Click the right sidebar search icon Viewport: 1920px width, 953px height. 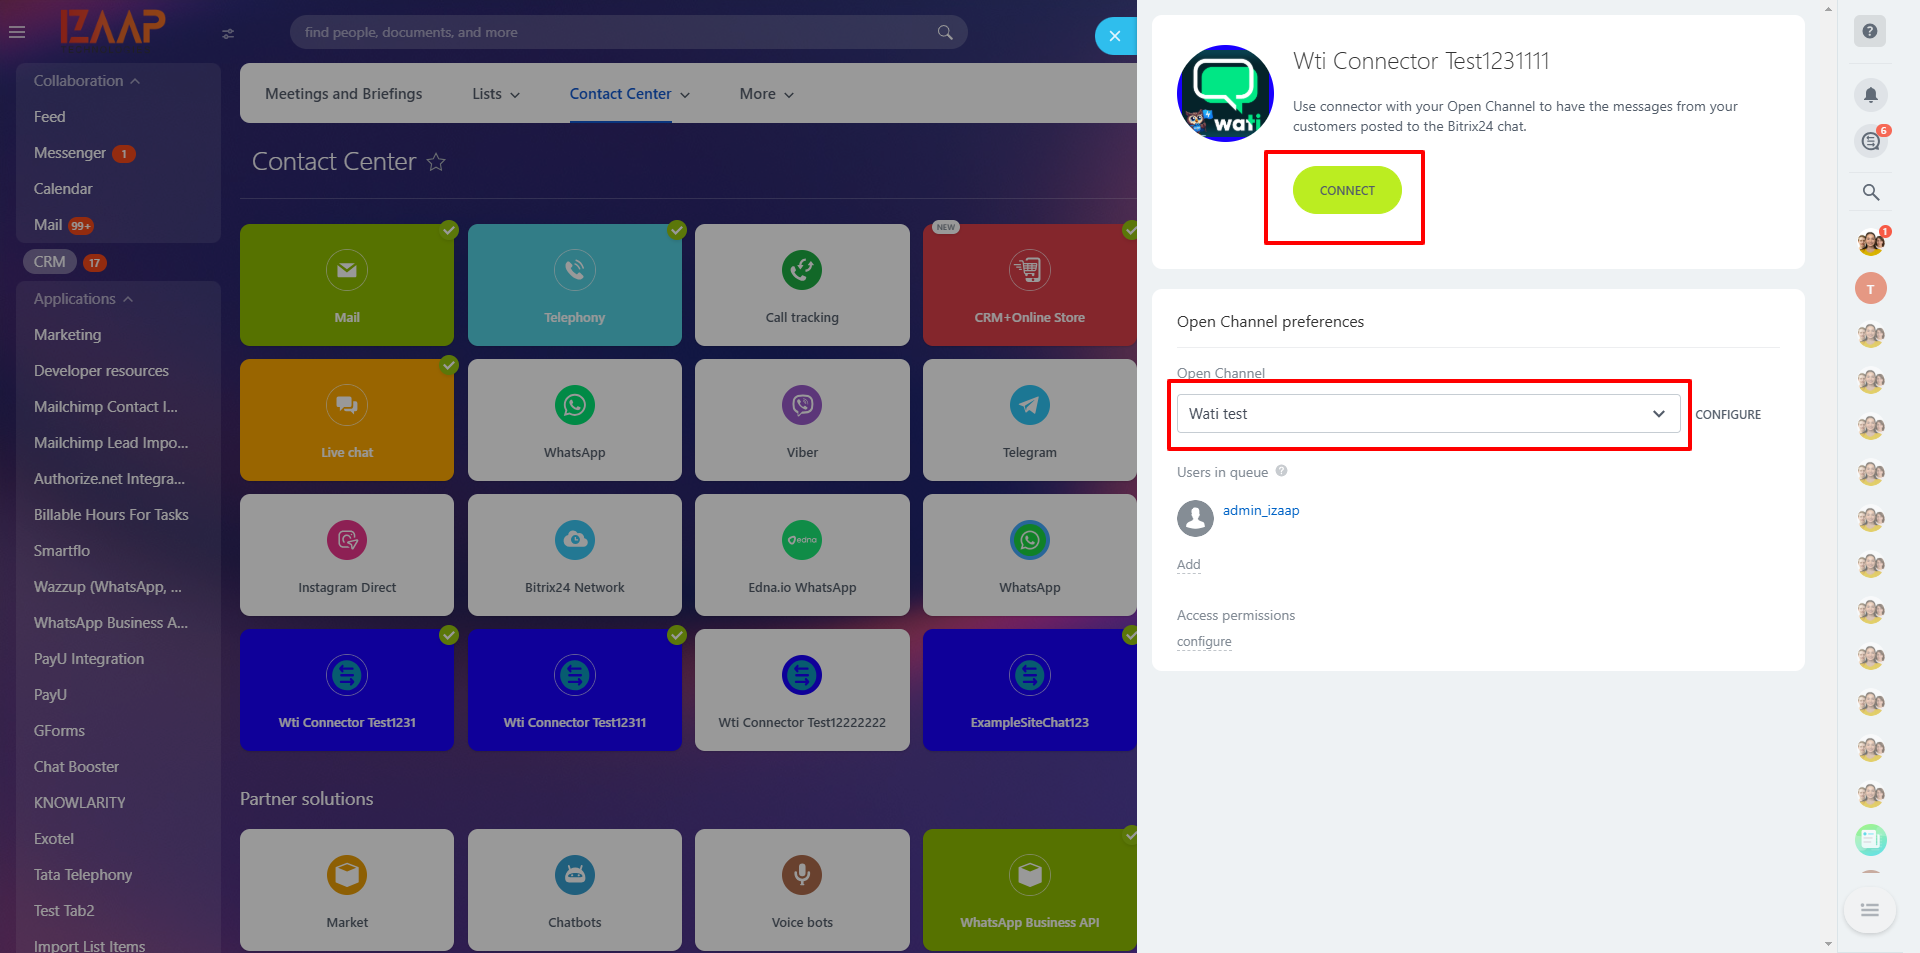[1871, 192]
